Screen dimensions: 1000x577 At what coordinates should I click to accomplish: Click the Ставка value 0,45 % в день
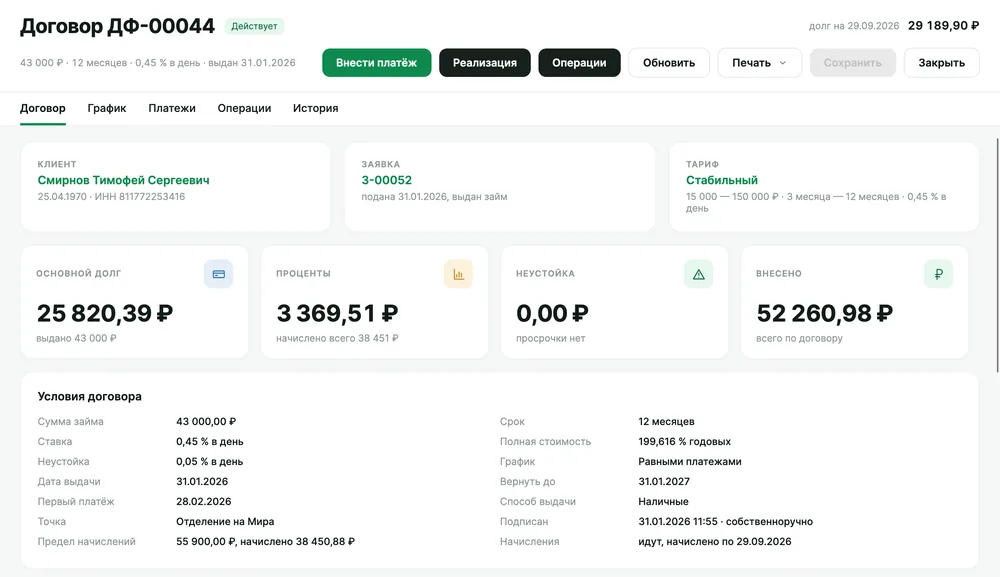click(x=210, y=441)
